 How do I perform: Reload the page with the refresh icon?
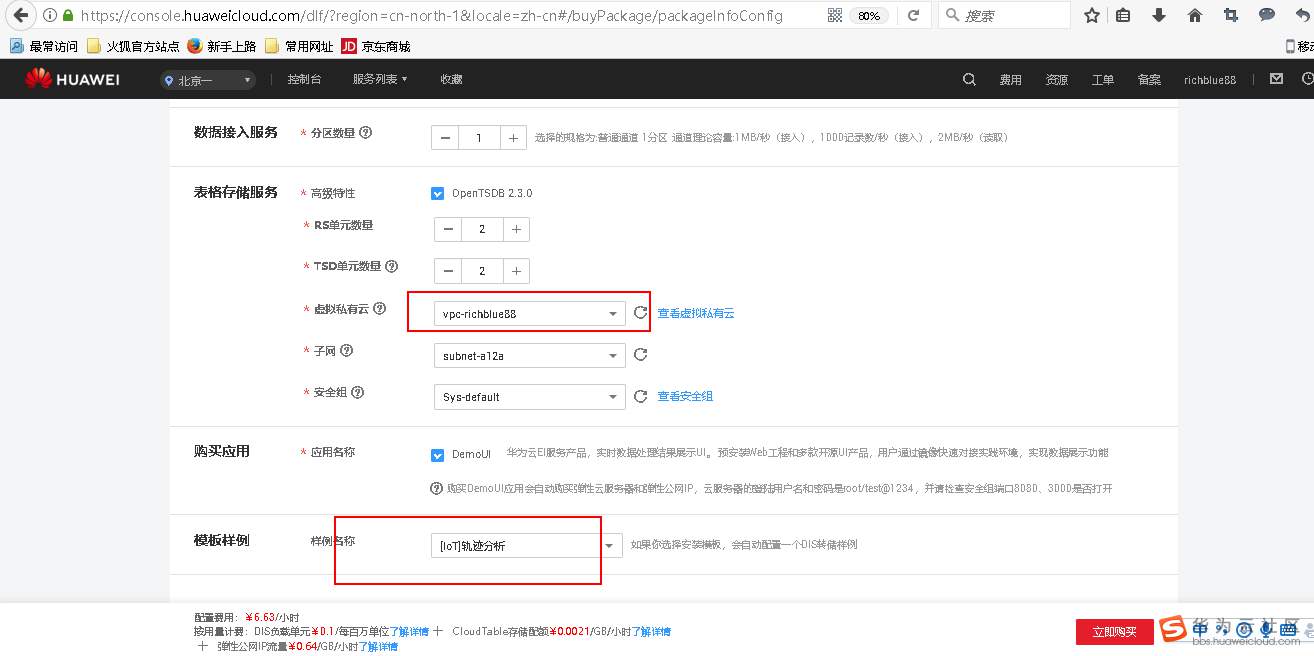click(914, 15)
